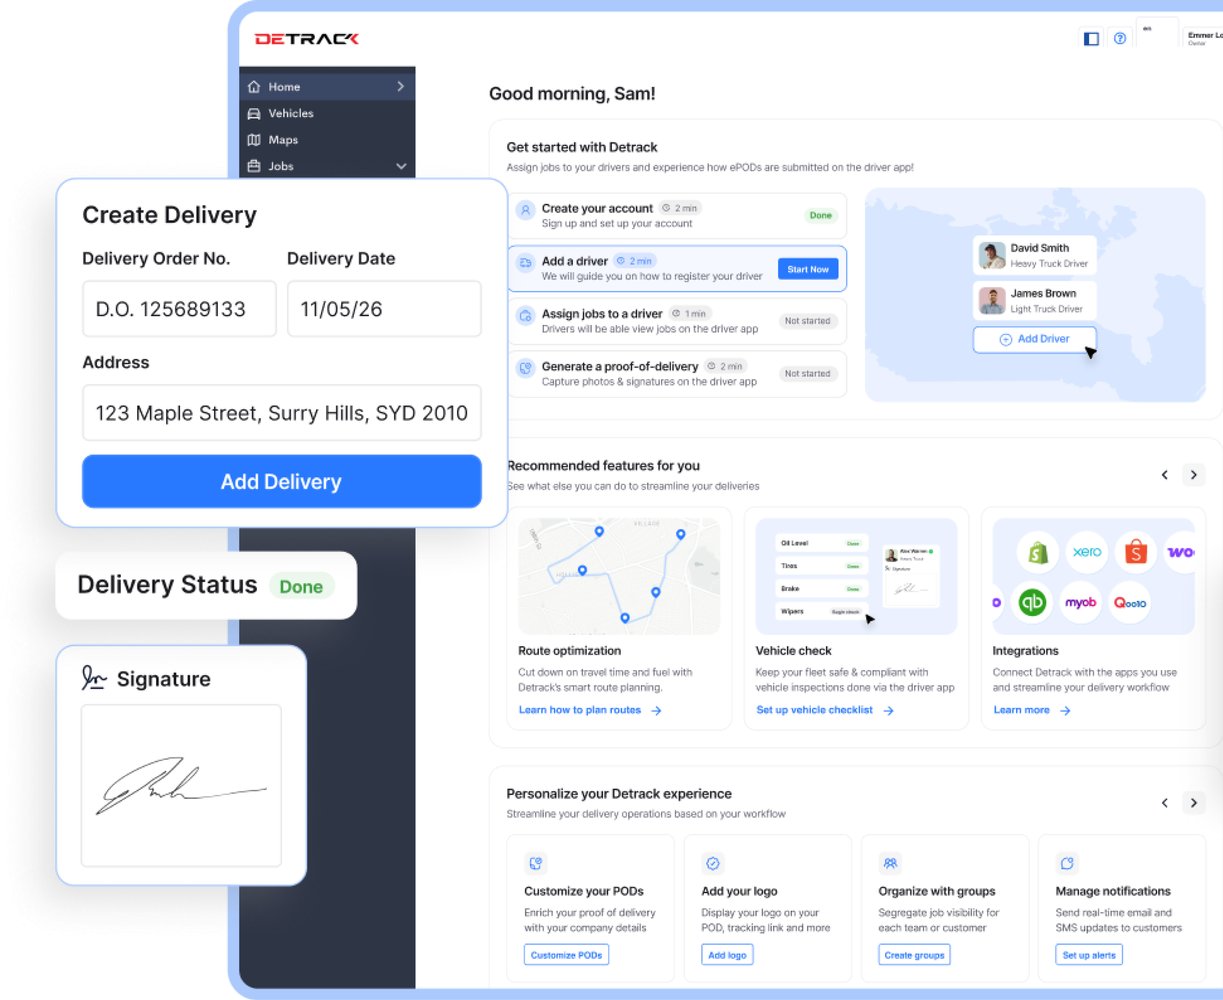This screenshot has width=1223, height=1000.
Task: Click the Jobs briefcase icon in sidebar
Action: point(254,166)
